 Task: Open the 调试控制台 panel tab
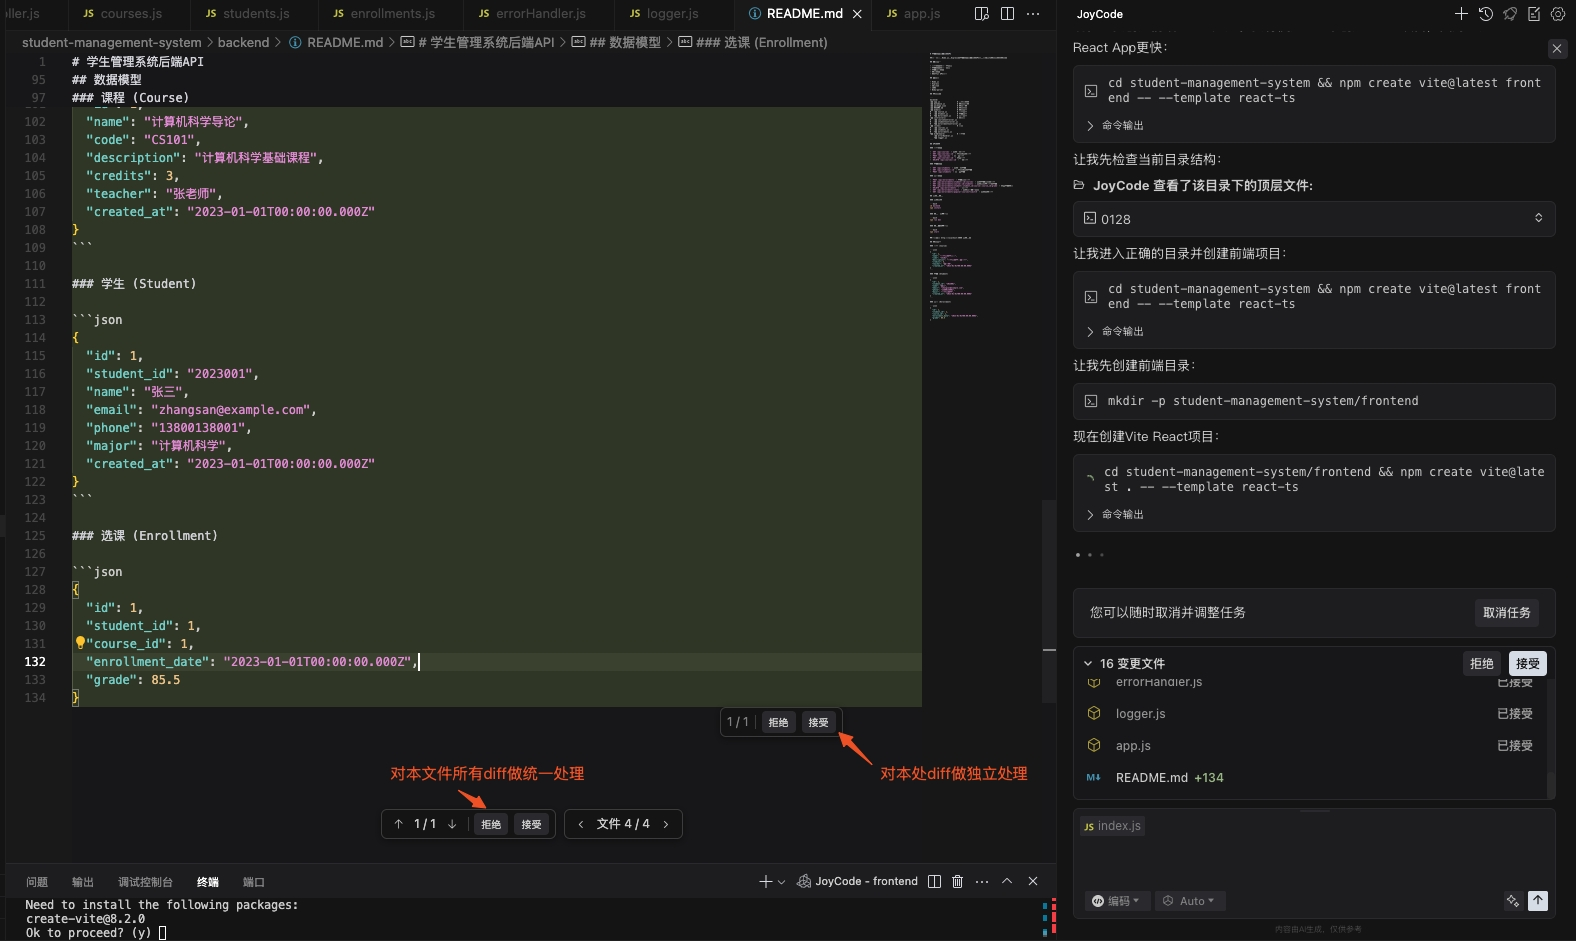[145, 882]
